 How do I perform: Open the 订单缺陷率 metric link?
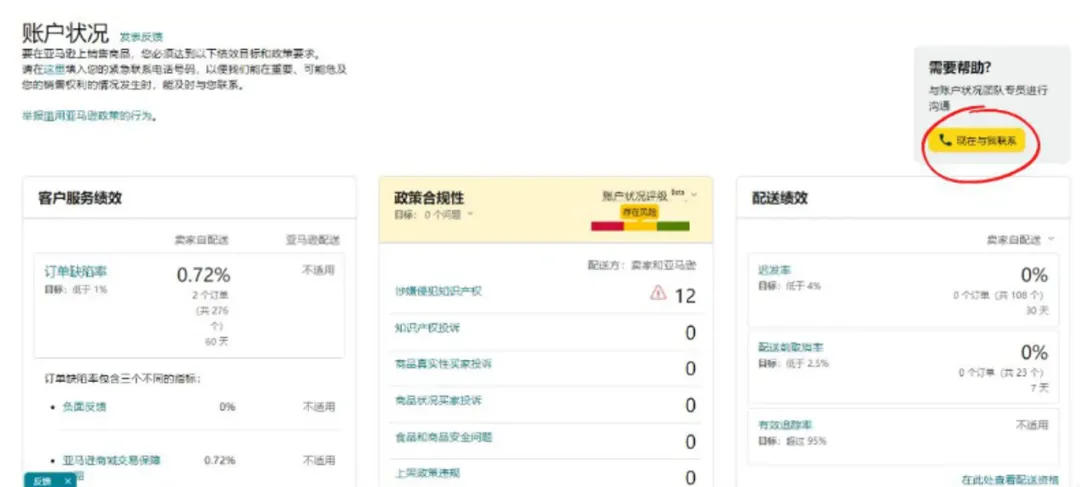[76, 272]
